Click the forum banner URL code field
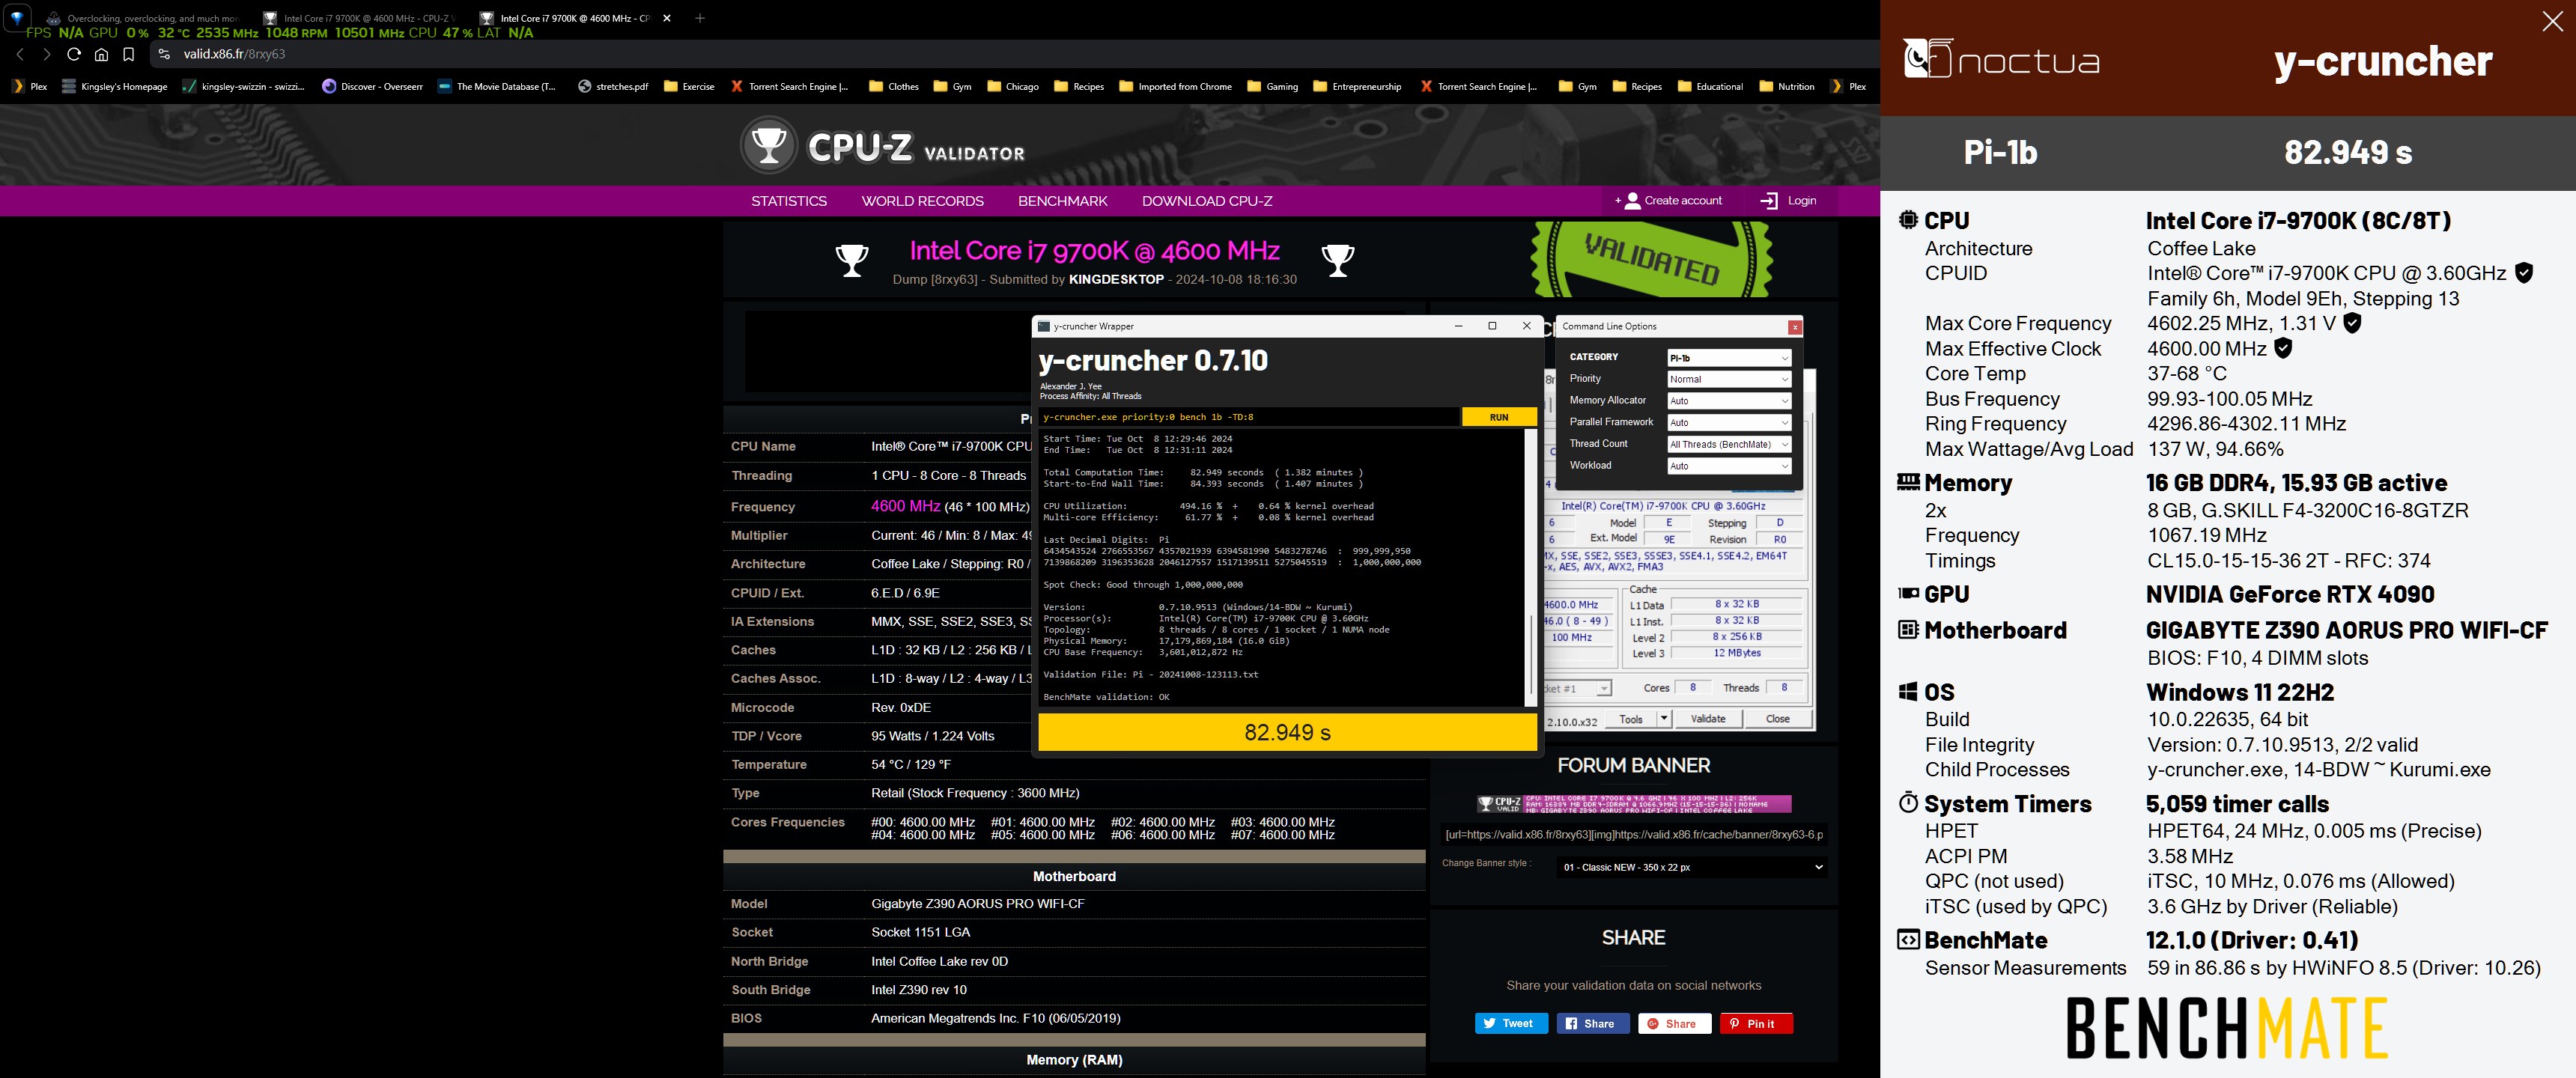Screen dimensions: 2576x1078 (1633, 834)
